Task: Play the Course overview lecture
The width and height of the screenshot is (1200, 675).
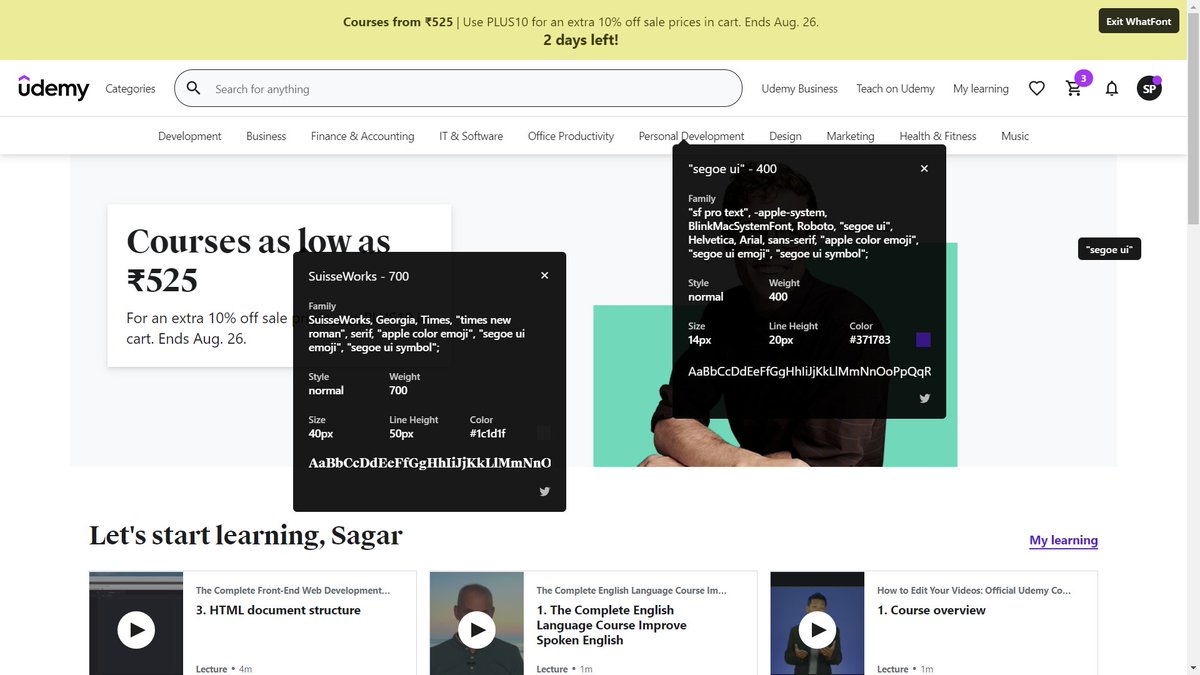Action: click(817, 629)
